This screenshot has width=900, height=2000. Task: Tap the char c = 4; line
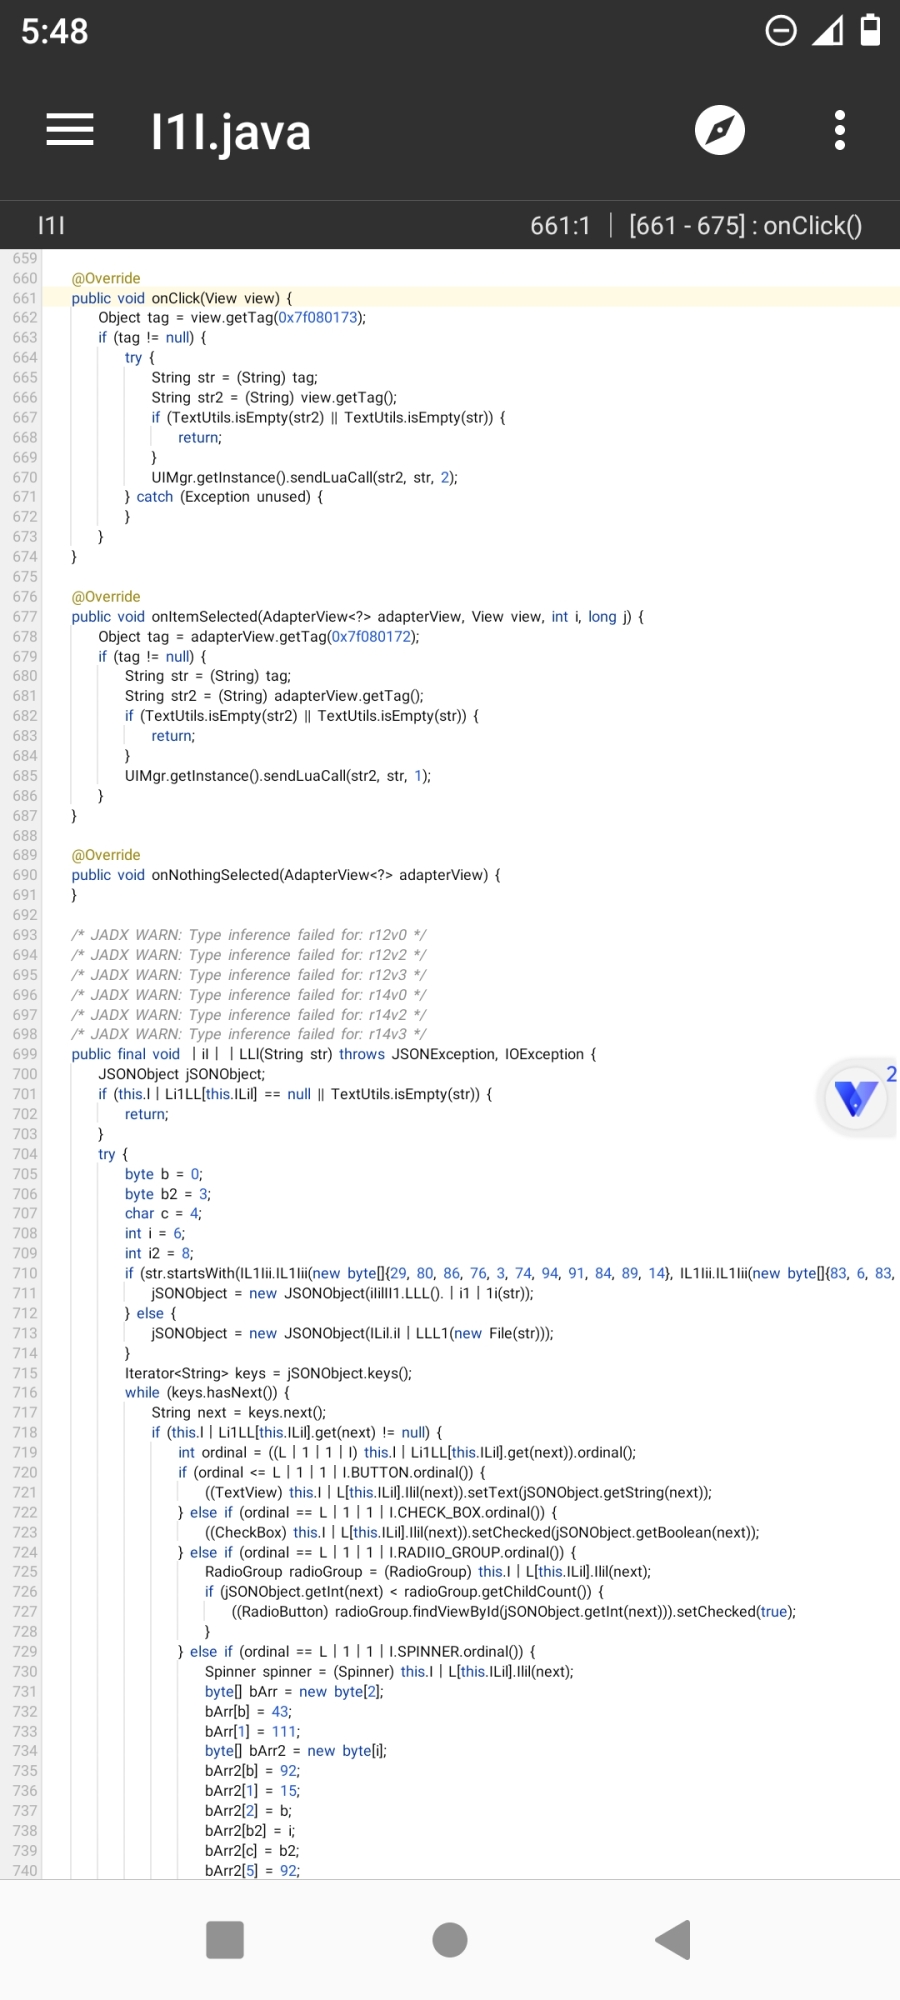tap(163, 1213)
